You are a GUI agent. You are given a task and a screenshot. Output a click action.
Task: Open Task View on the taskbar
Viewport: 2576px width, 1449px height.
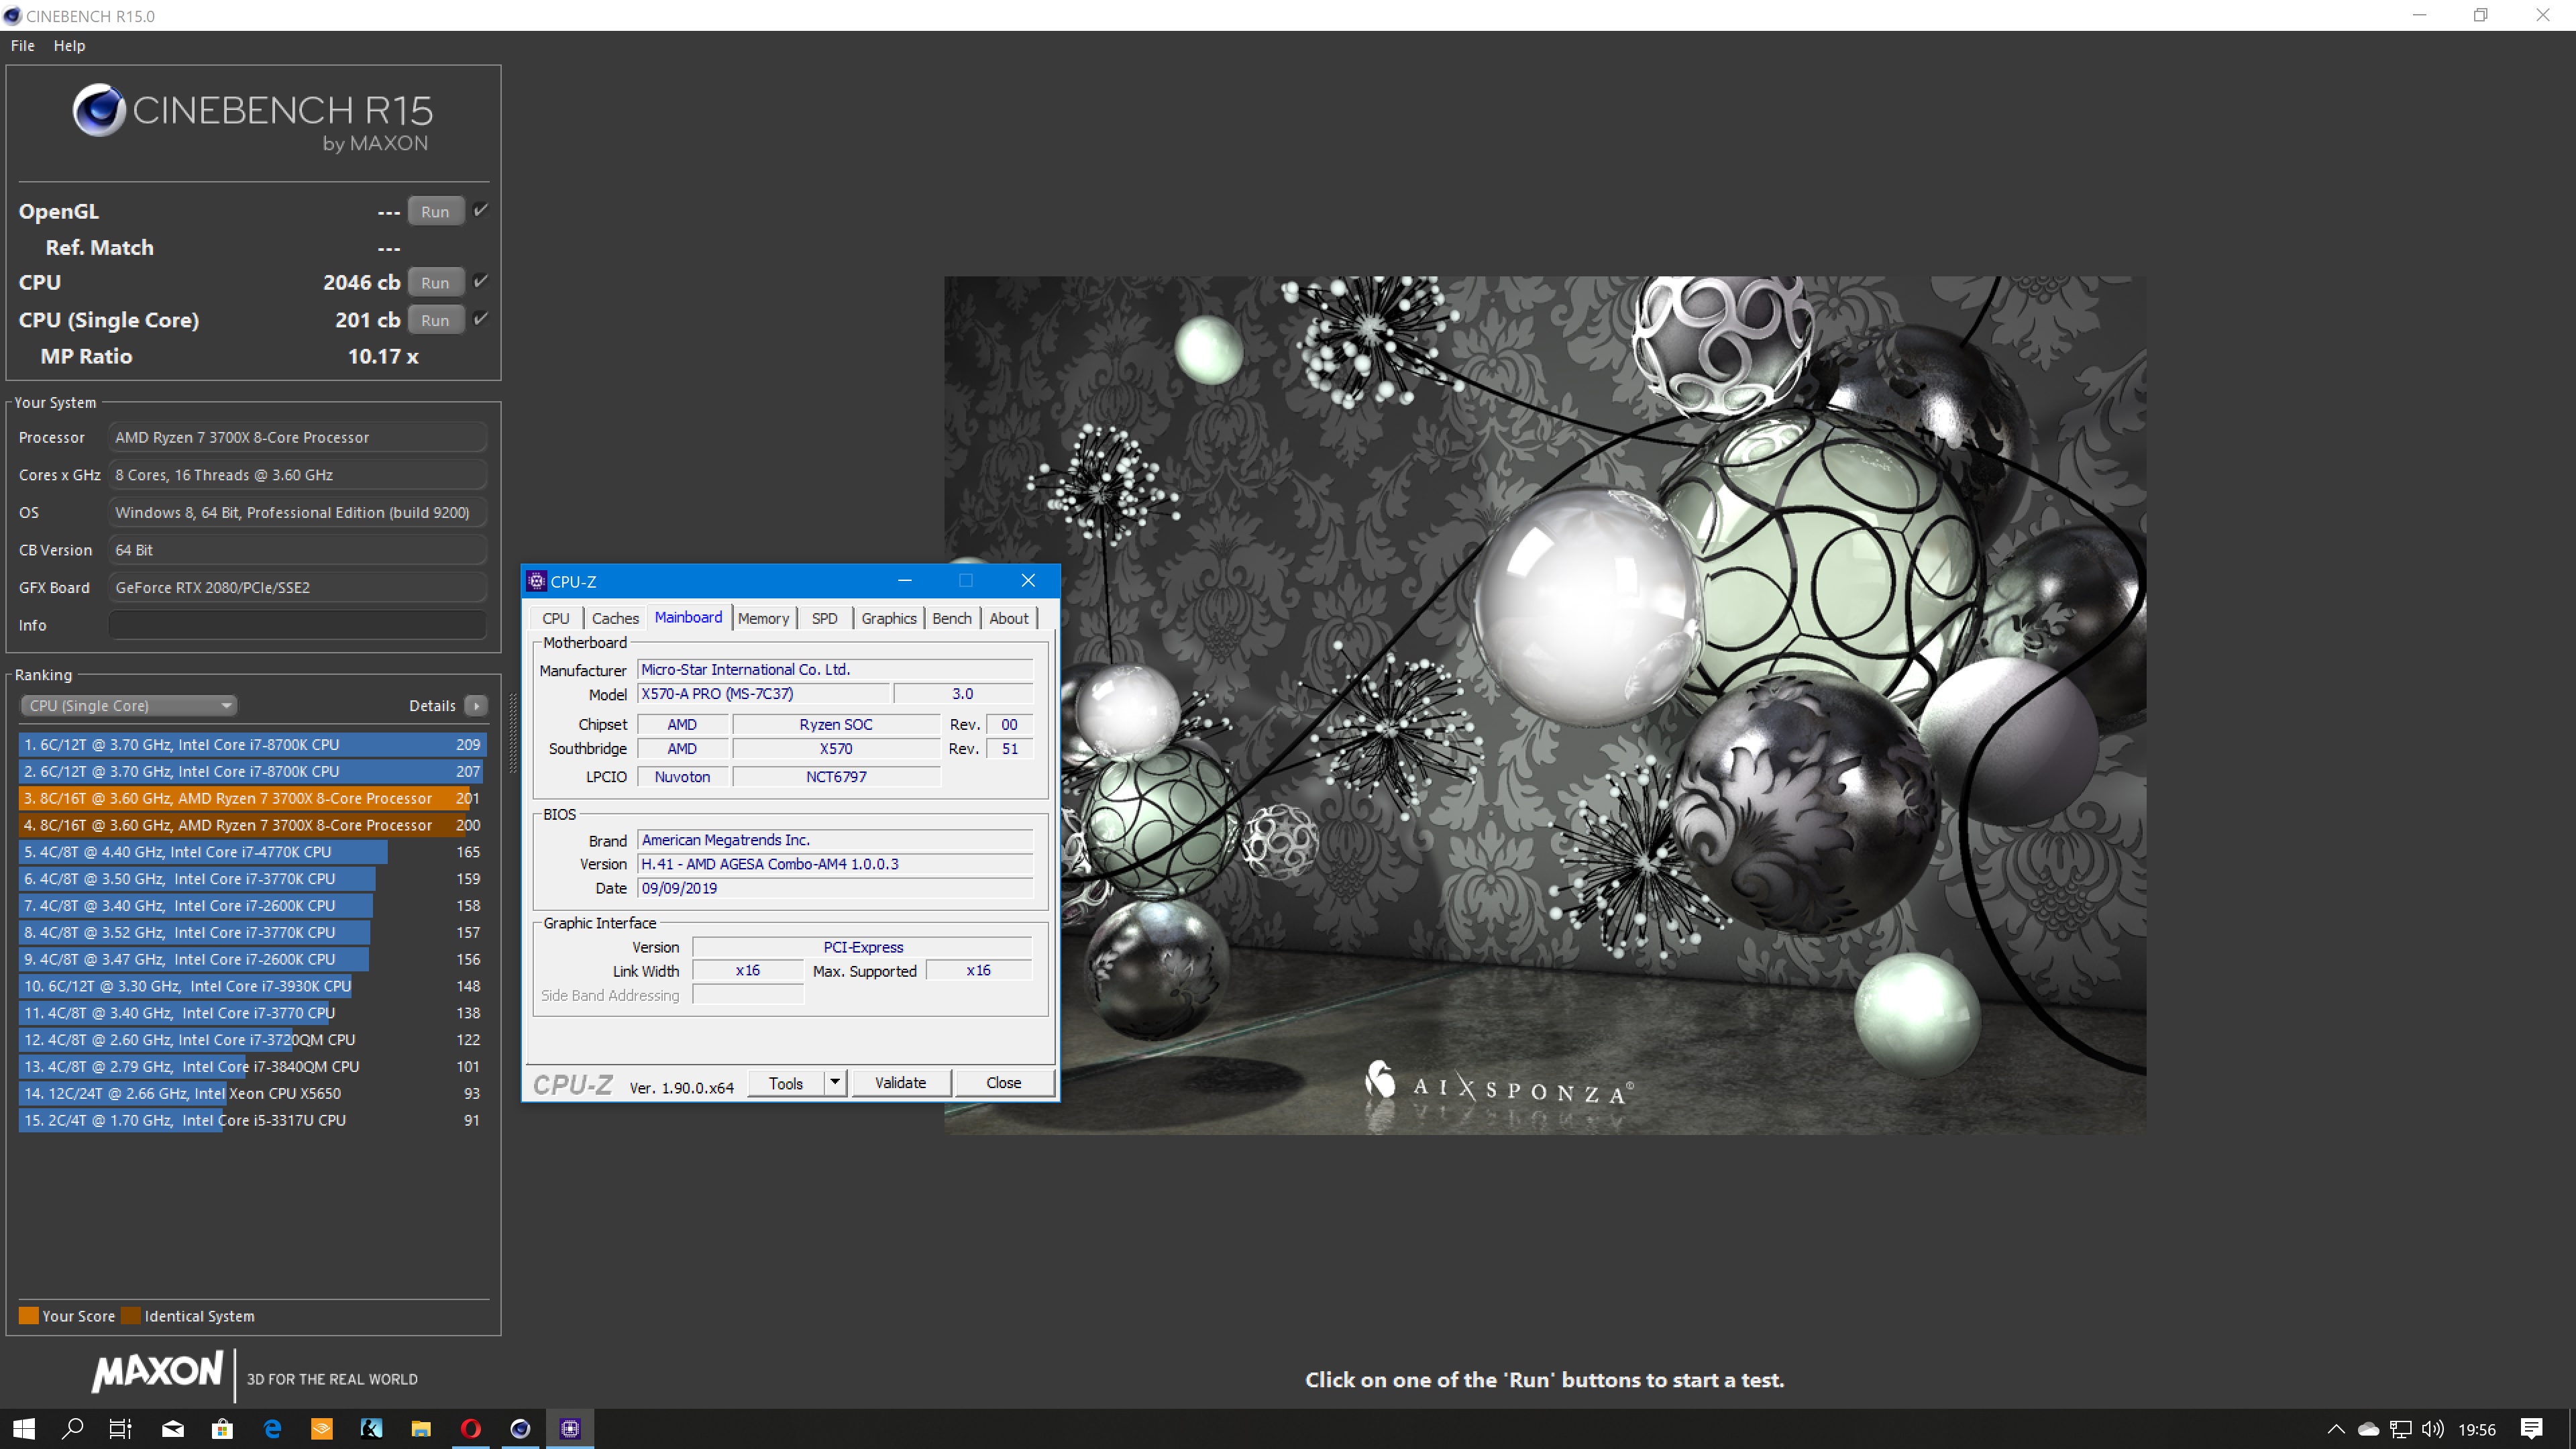[120, 1429]
